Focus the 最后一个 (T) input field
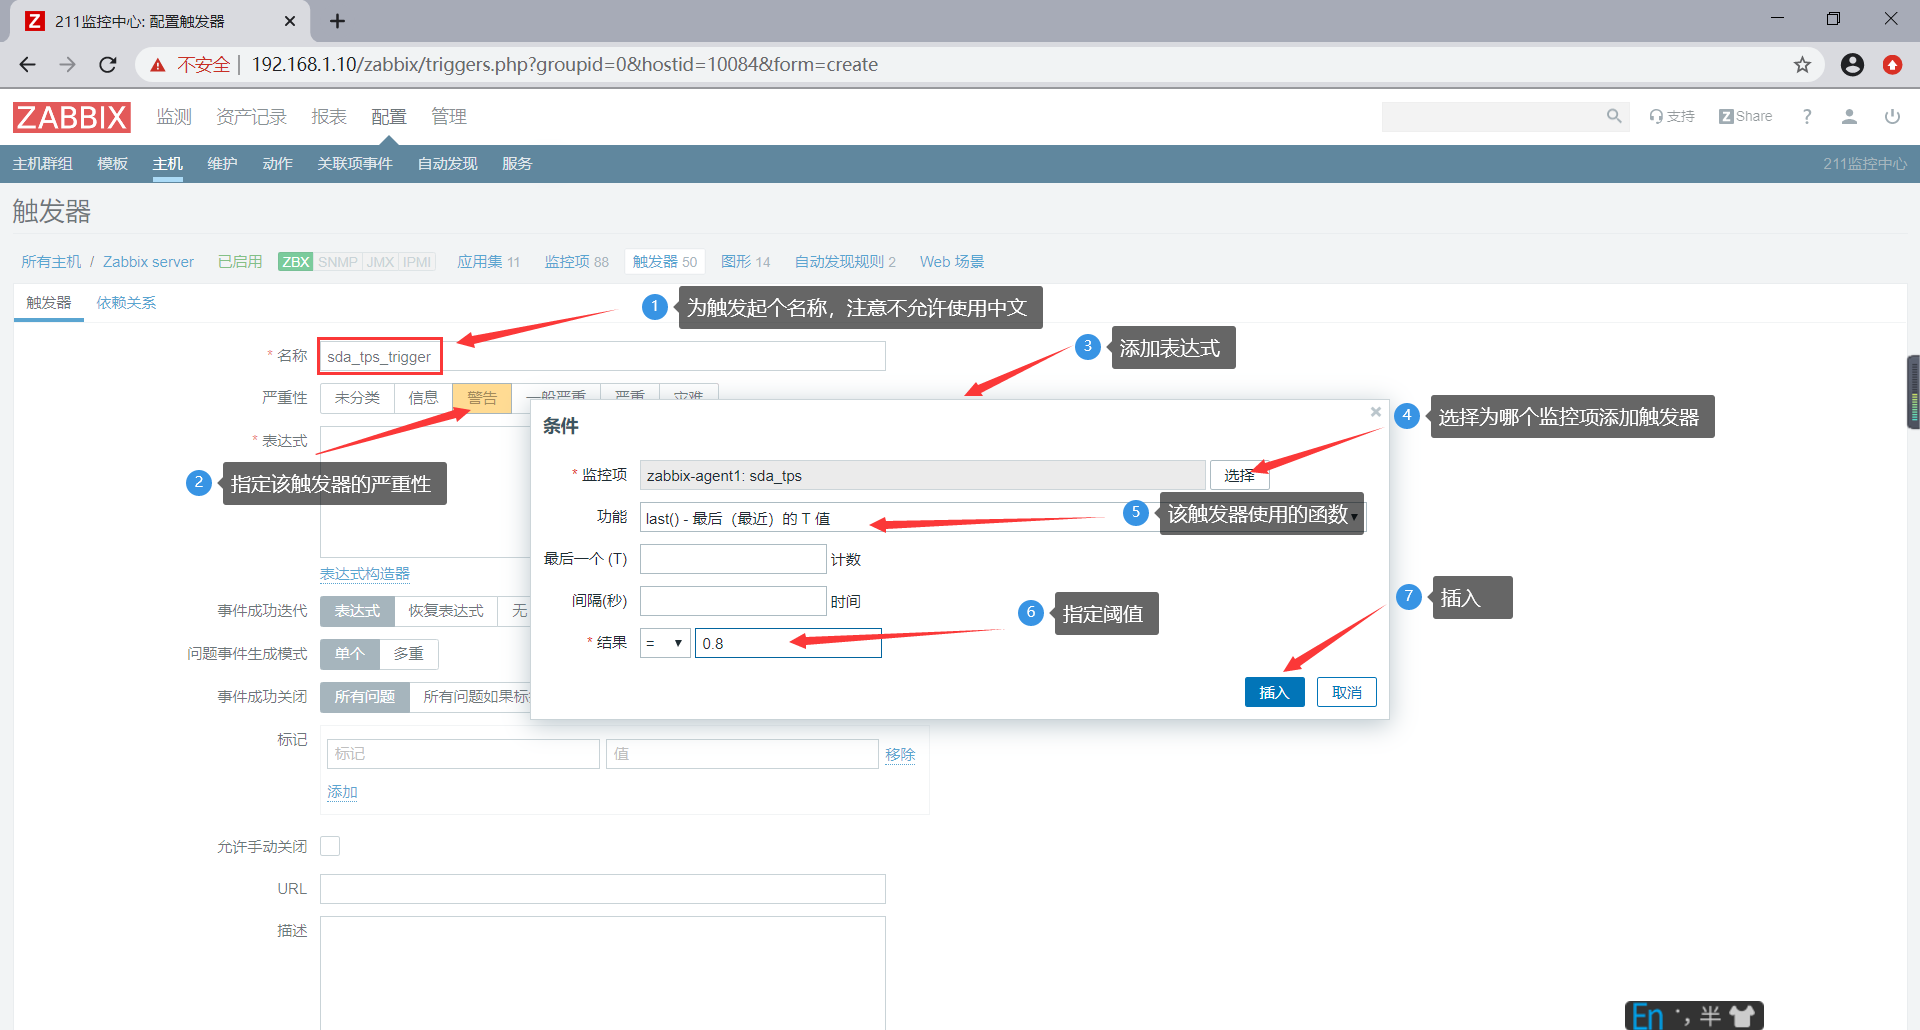This screenshot has width=1920, height=1030. pos(733,559)
